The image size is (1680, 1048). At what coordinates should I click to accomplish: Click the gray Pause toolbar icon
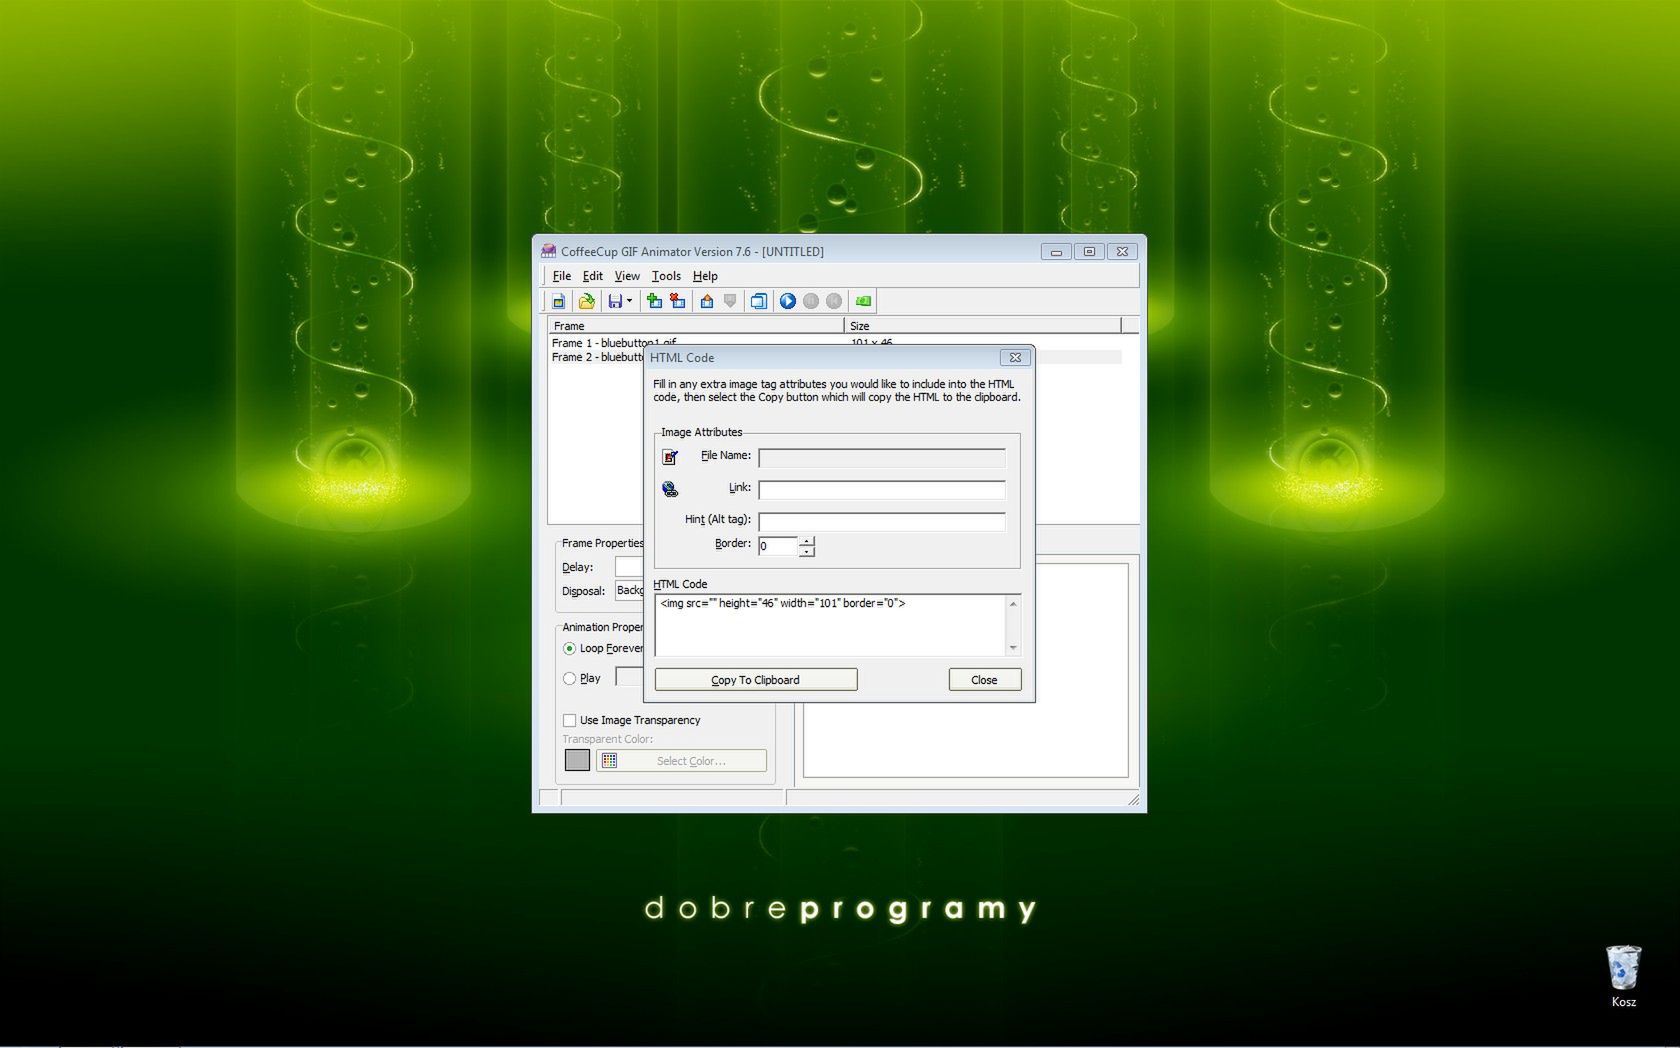point(811,301)
